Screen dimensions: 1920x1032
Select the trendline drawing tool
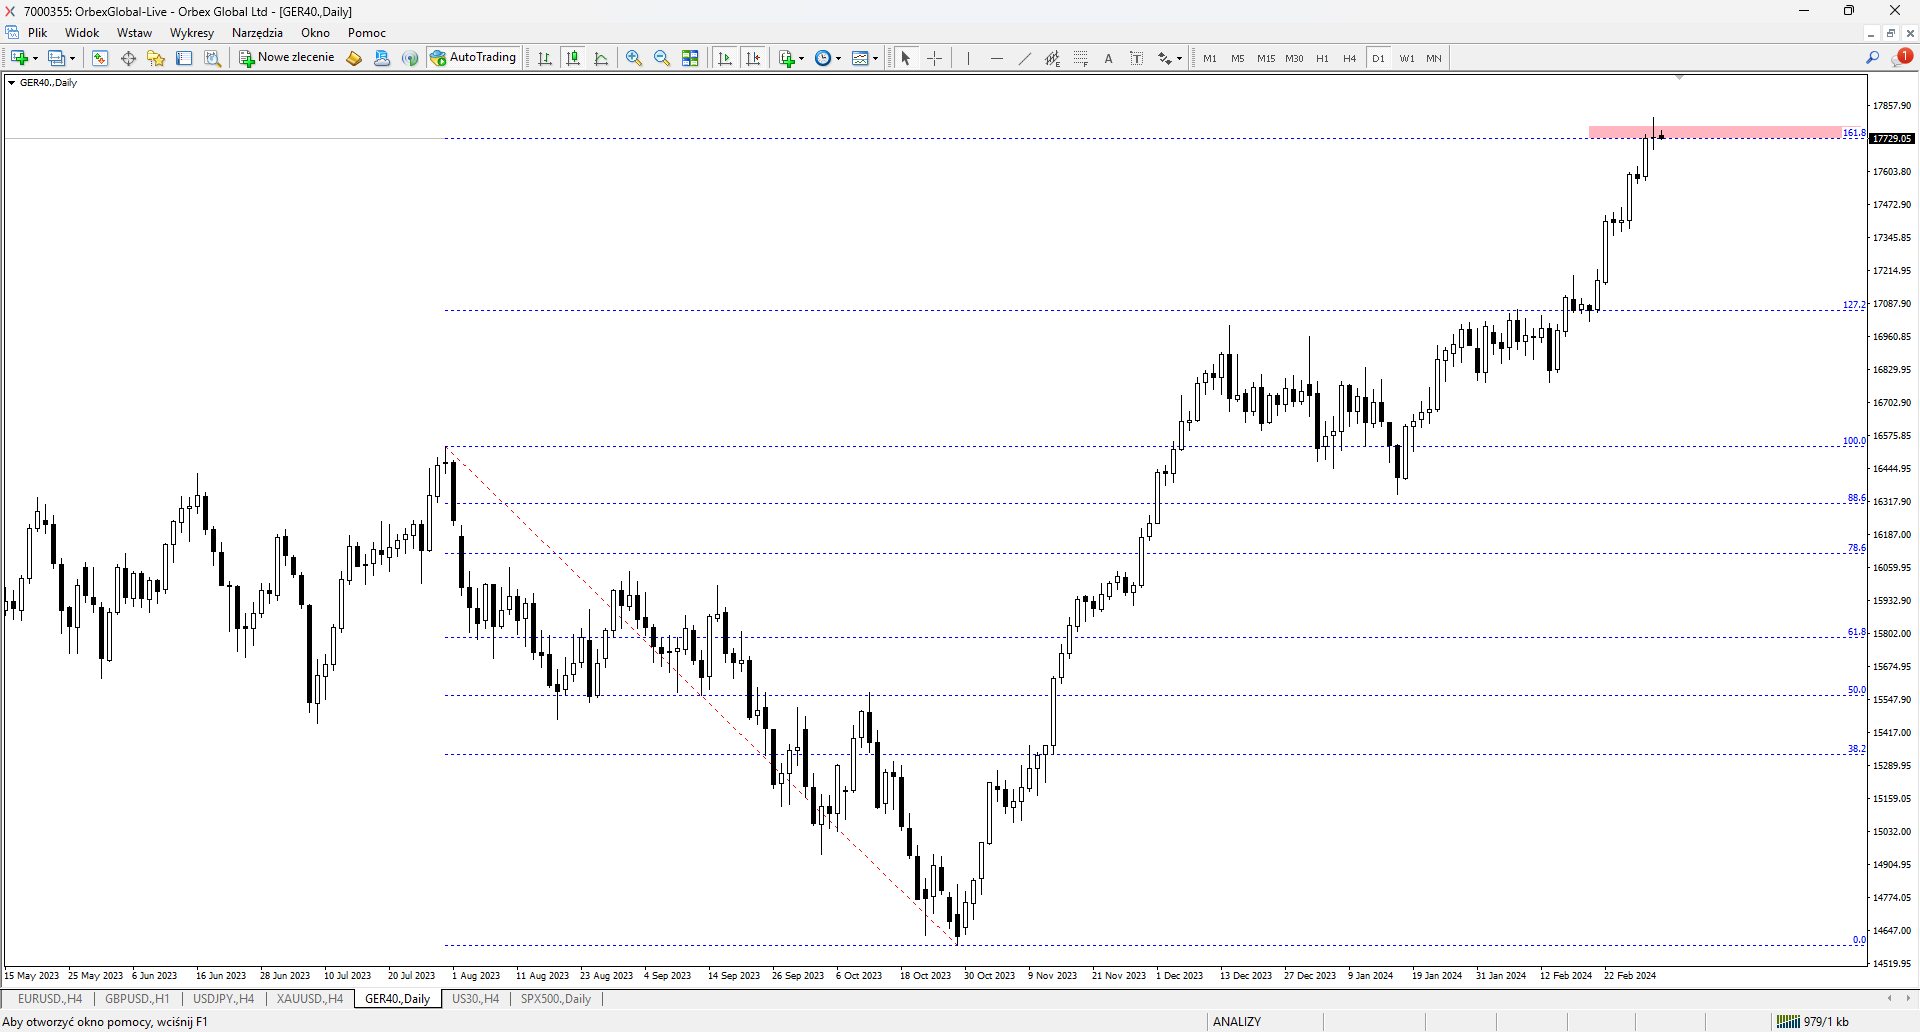(1024, 58)
